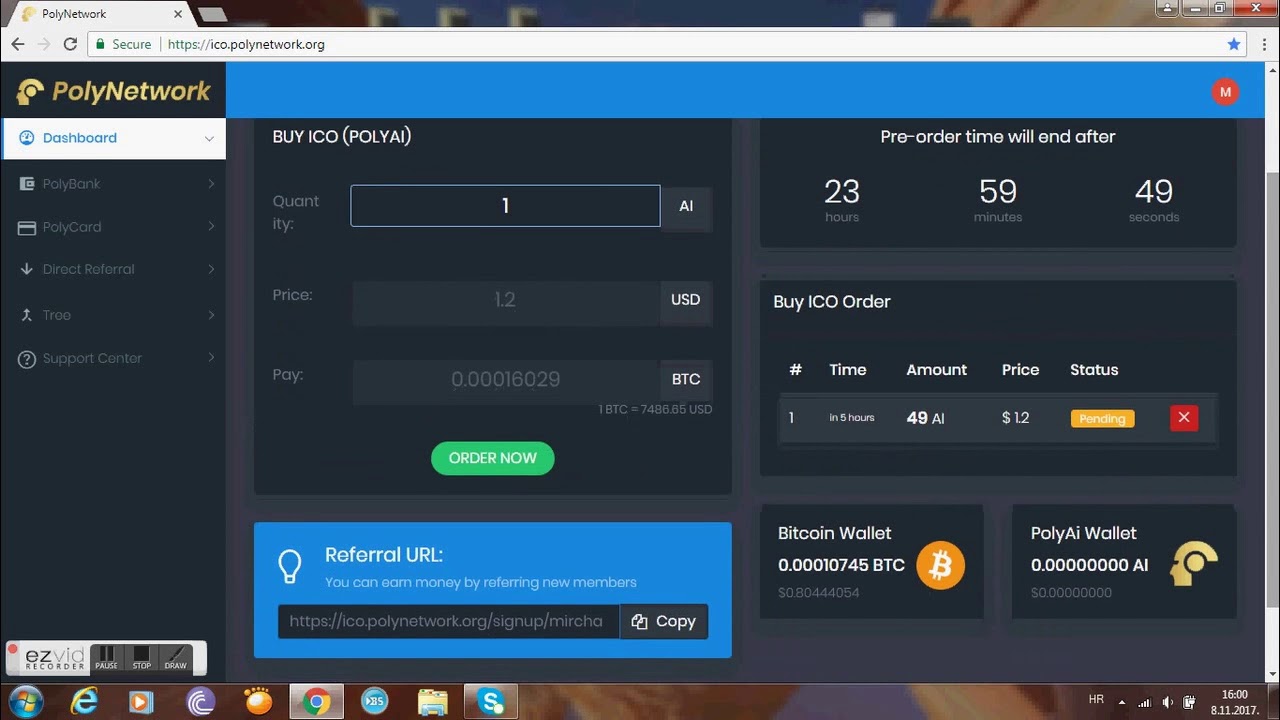The image size is (1280, 720).
Task: Click the Pay field showing 0.00016029
Action: pos(505,380)
